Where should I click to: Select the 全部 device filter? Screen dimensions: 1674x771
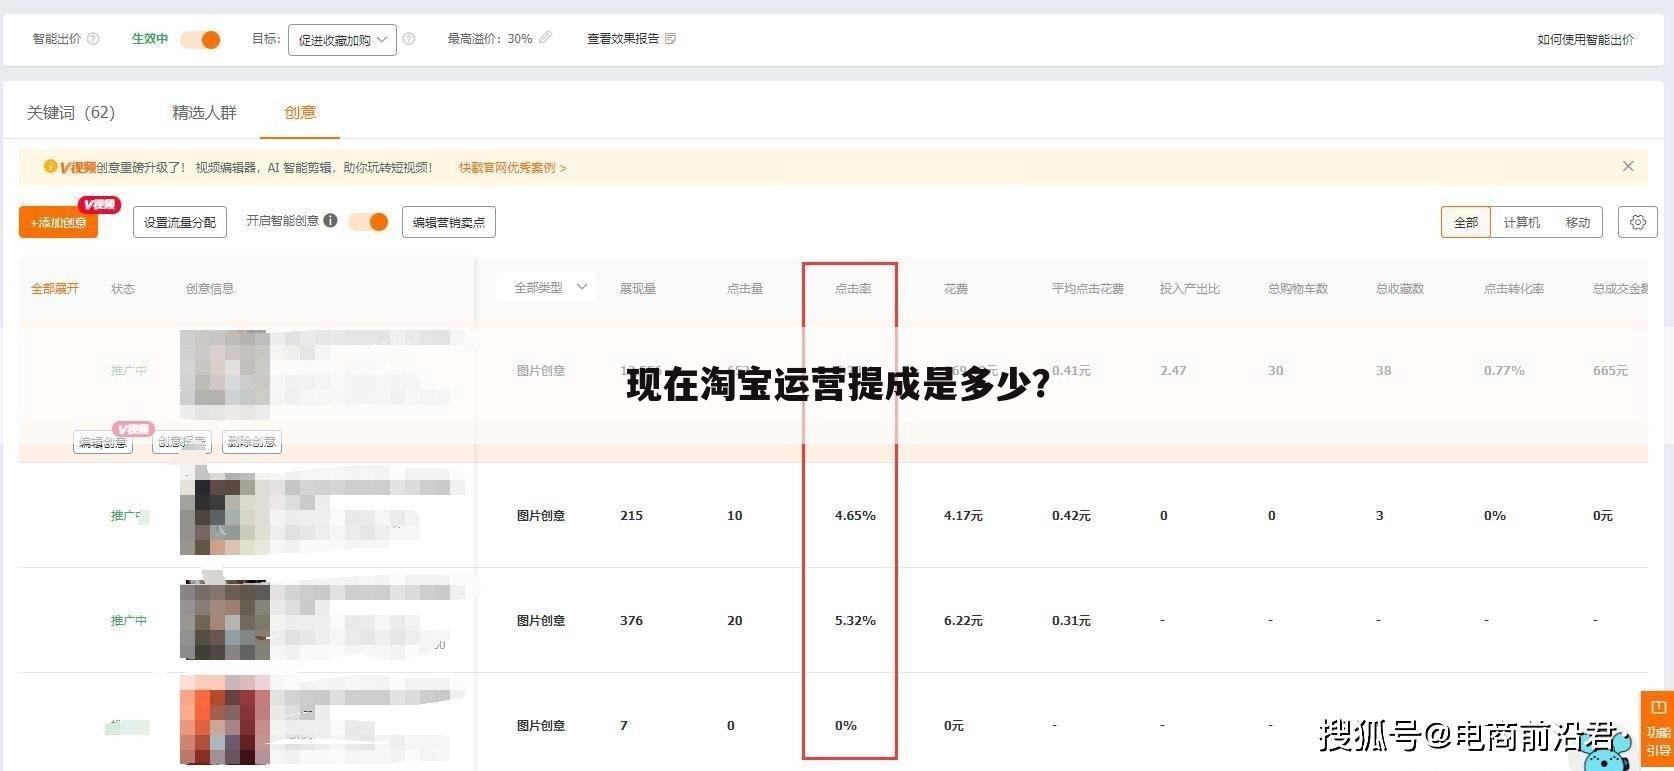(1466, 222)
